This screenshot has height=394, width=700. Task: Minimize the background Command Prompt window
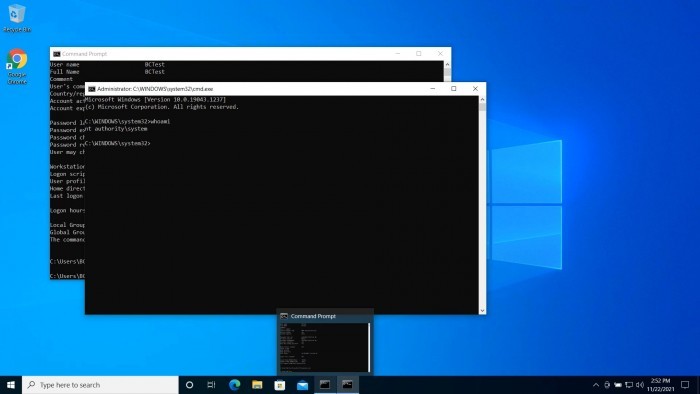click(x=398, y=54)
